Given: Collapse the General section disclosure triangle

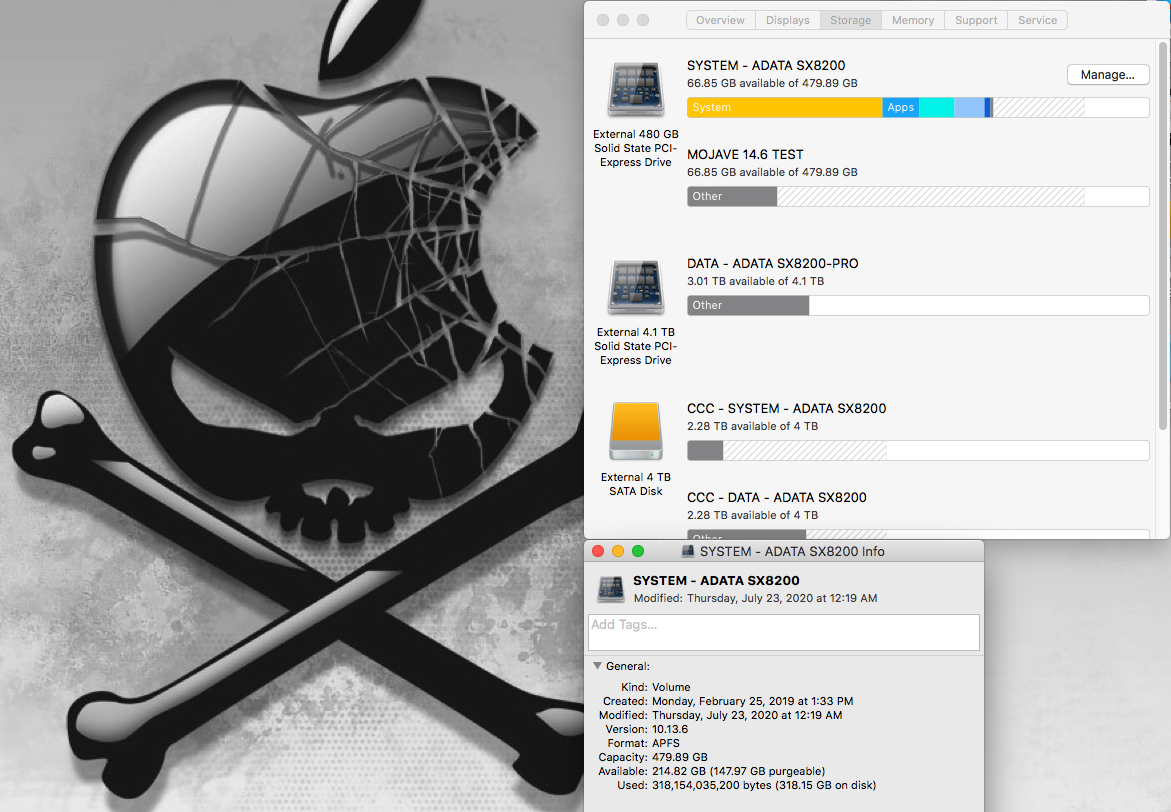Looking at the screenshot, I should 597,666.
